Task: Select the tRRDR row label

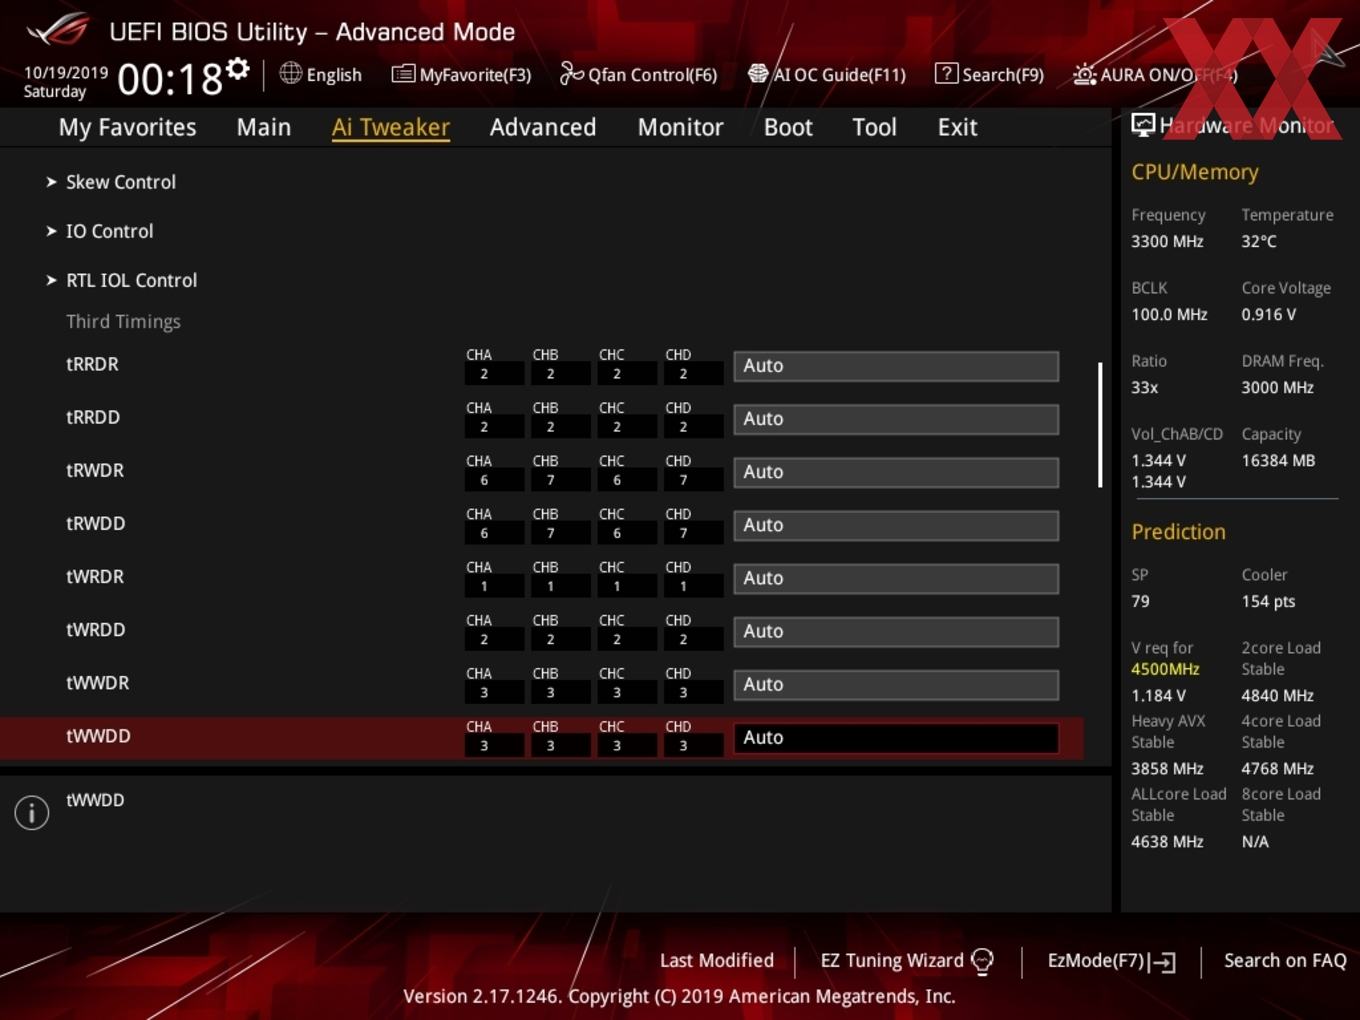Action: (x=92, y=364)
